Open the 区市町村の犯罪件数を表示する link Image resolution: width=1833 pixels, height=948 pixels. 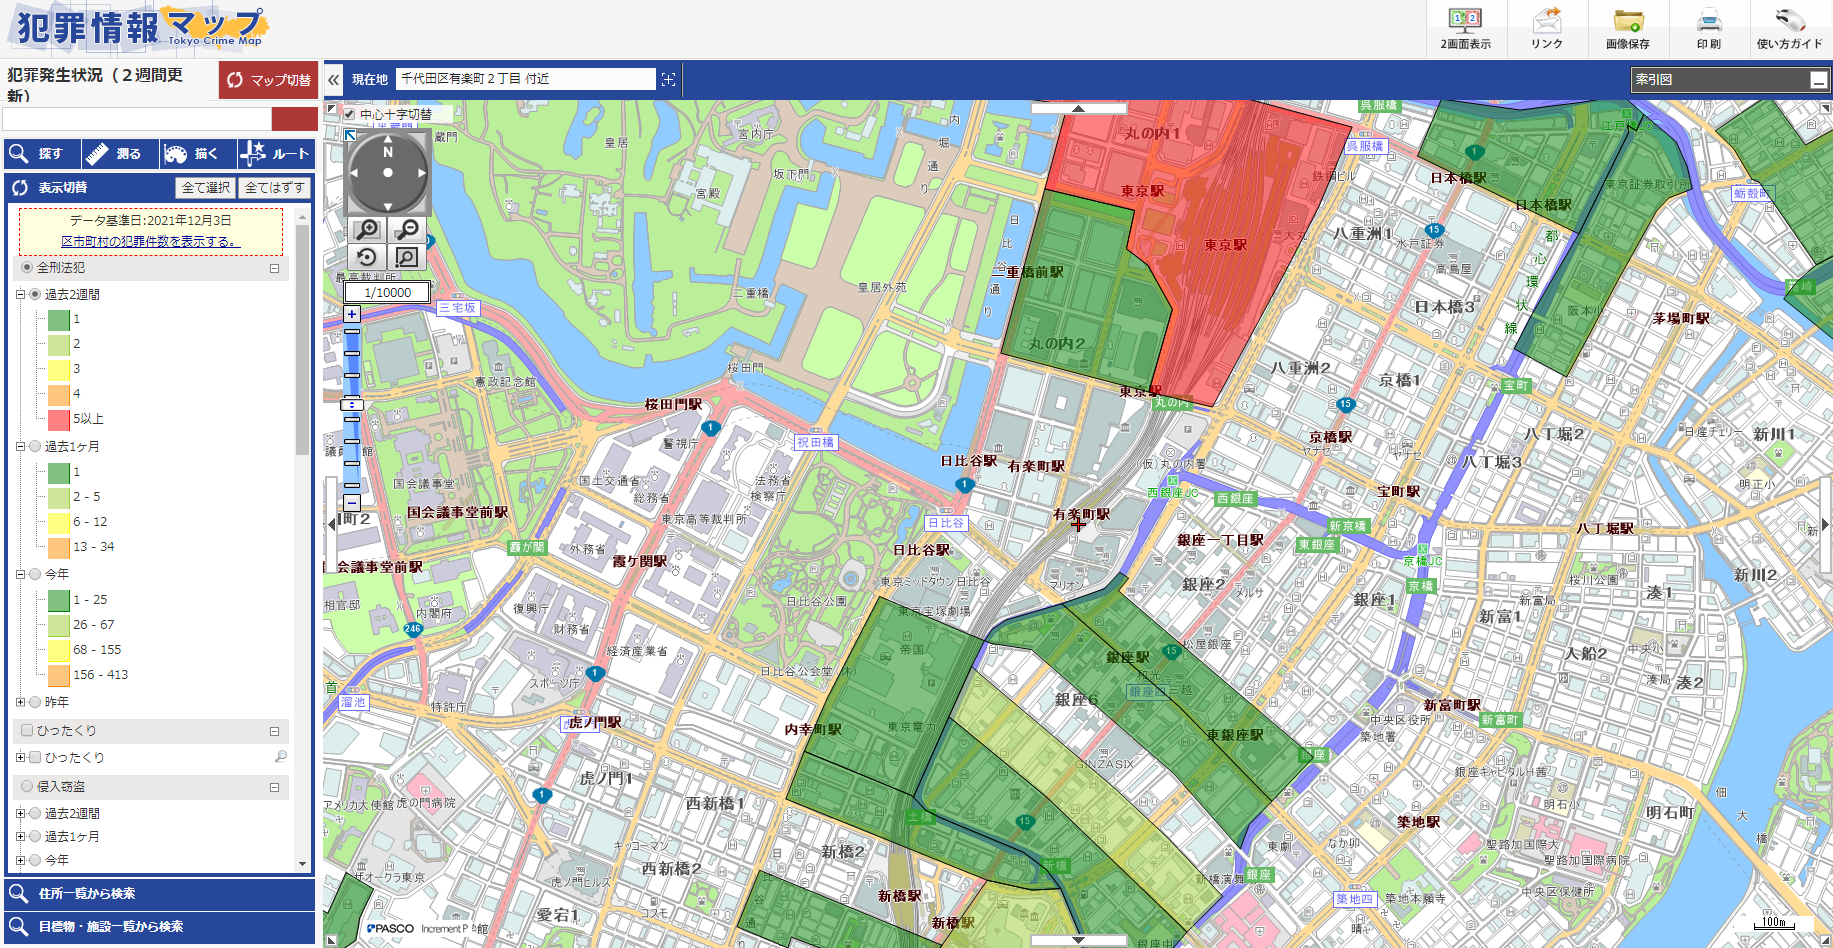[150, 241]
